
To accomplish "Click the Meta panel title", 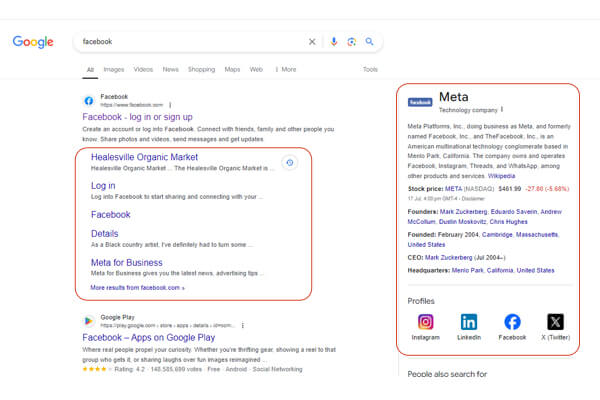I will (x=453, y=97).
